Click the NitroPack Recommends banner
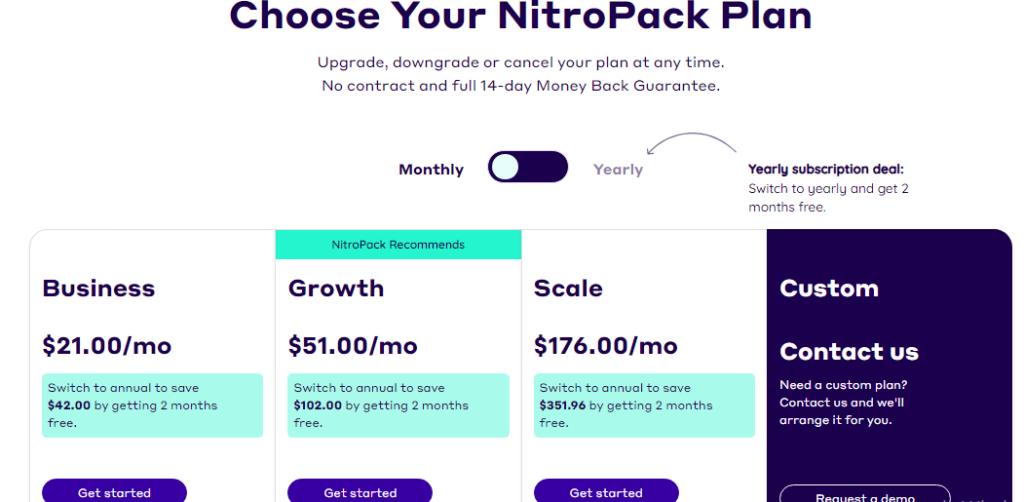Viewport: 1024px width, 502px height. click(398, 245)
